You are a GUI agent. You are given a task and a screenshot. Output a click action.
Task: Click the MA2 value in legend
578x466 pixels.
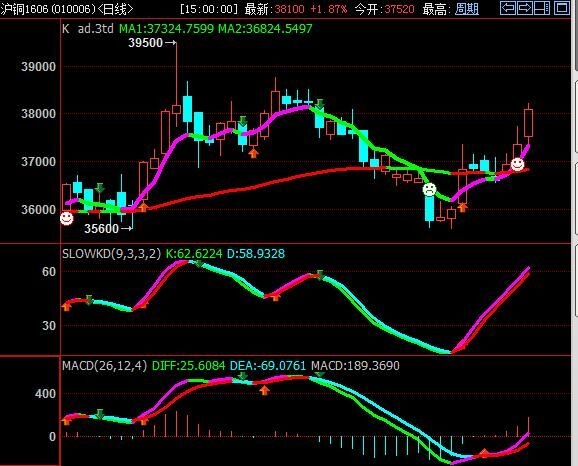(265, 28)
